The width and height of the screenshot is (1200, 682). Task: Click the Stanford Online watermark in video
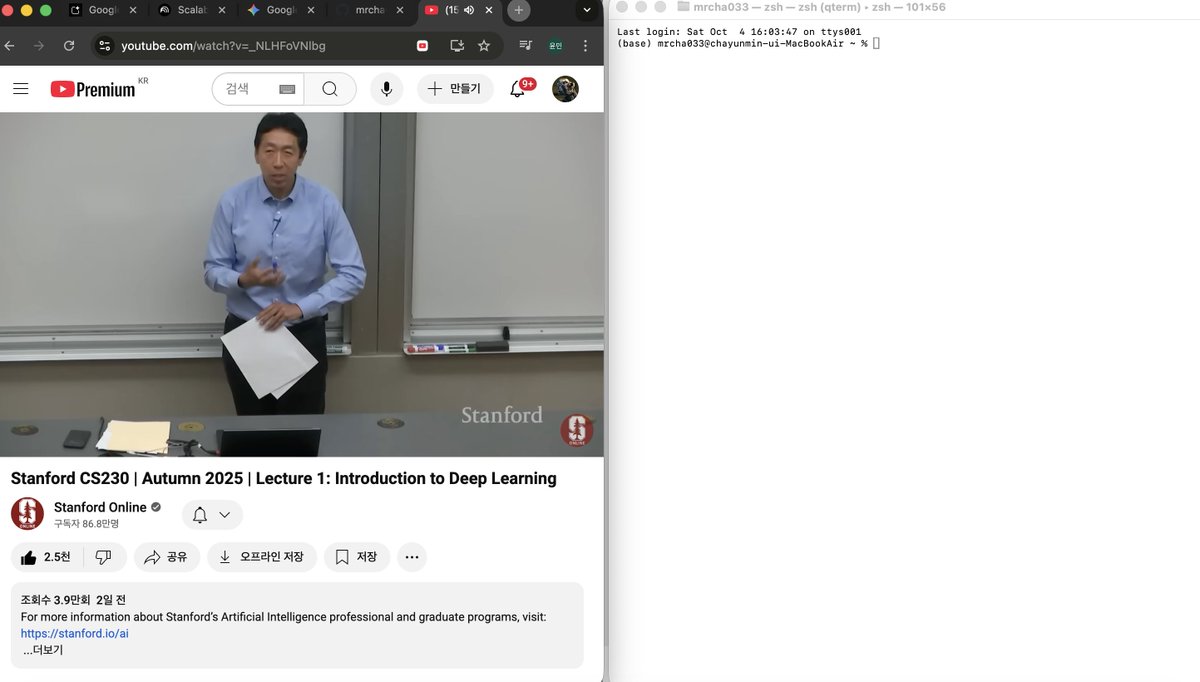point(576,430)
